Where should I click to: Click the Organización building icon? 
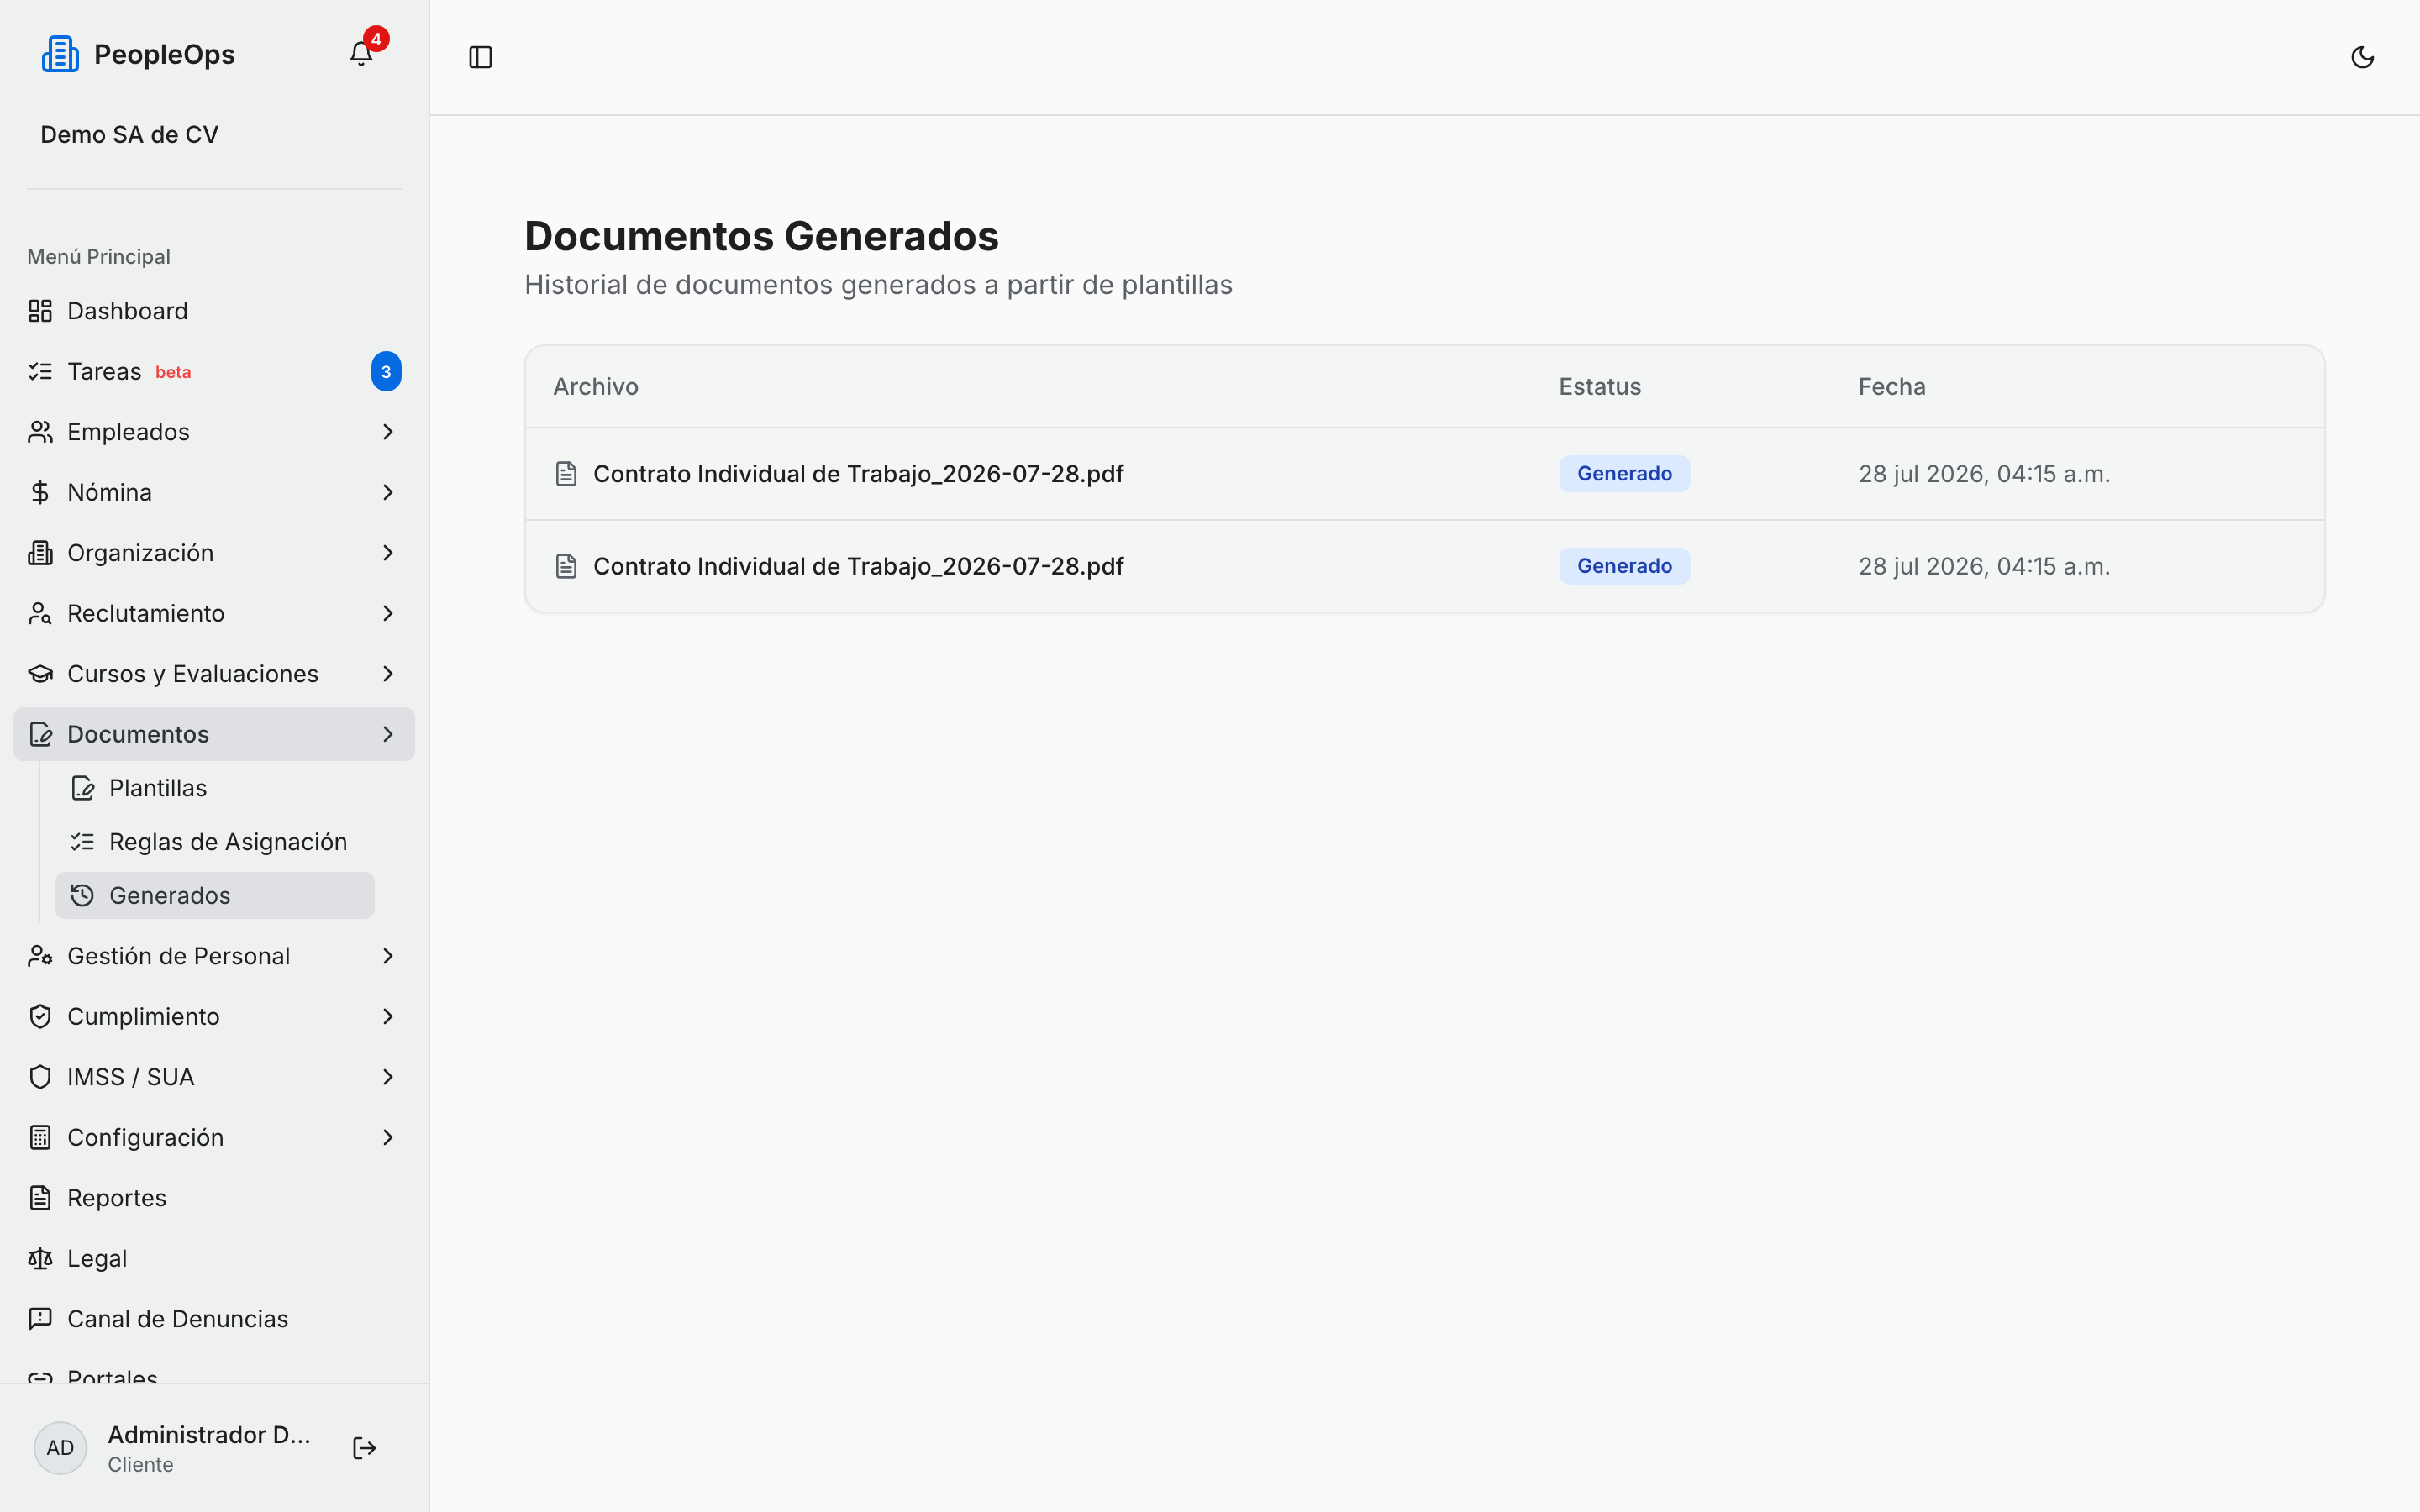[x=40, y=553]
